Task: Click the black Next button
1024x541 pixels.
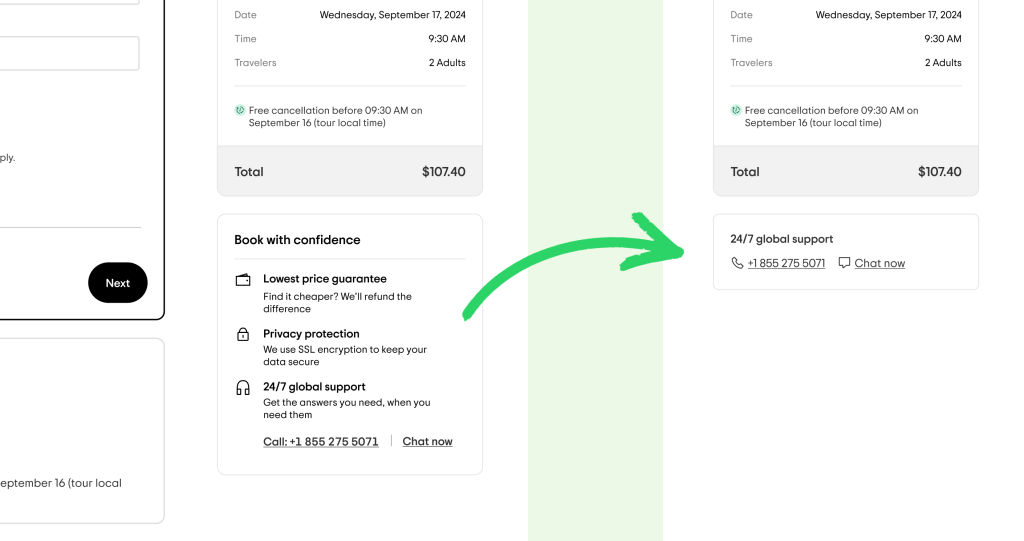Action: pyautogui.click(x=117, y=283)
